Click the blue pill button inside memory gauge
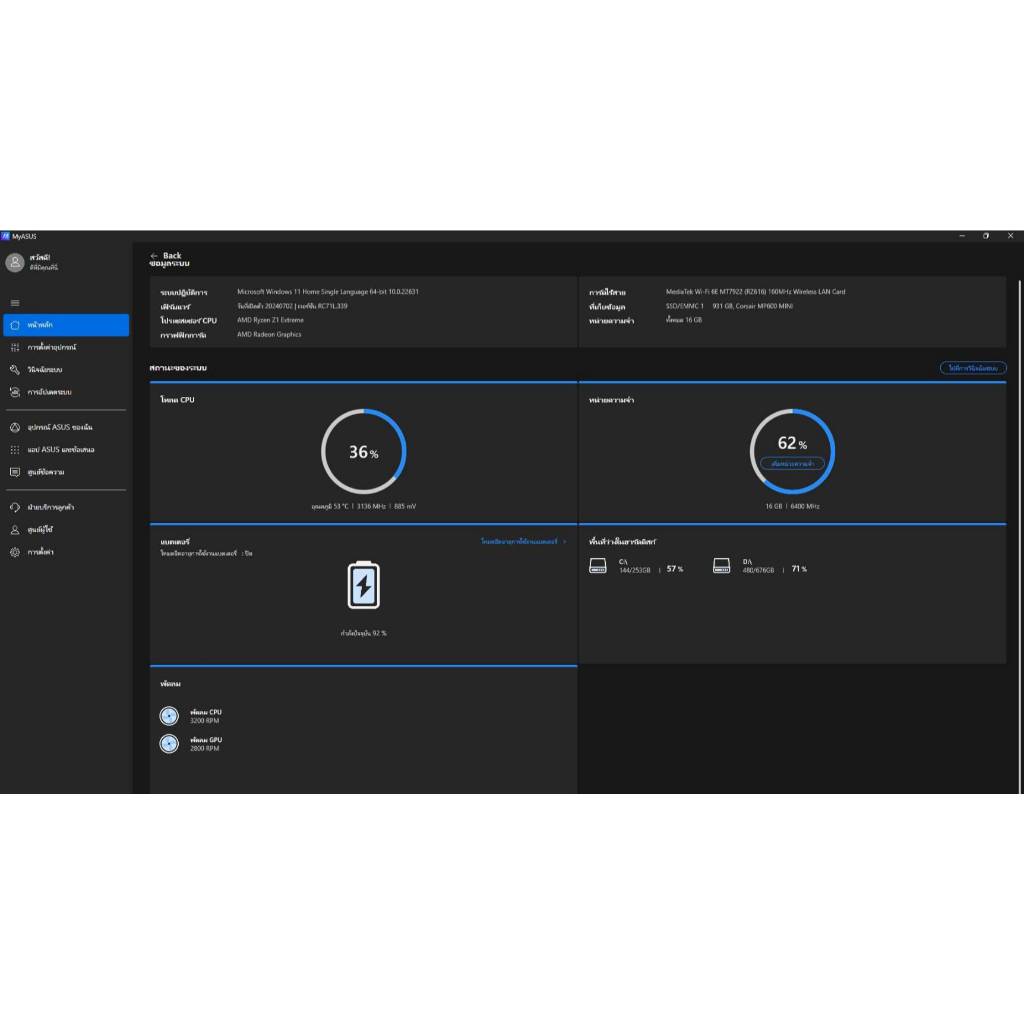 click(792, 464)
